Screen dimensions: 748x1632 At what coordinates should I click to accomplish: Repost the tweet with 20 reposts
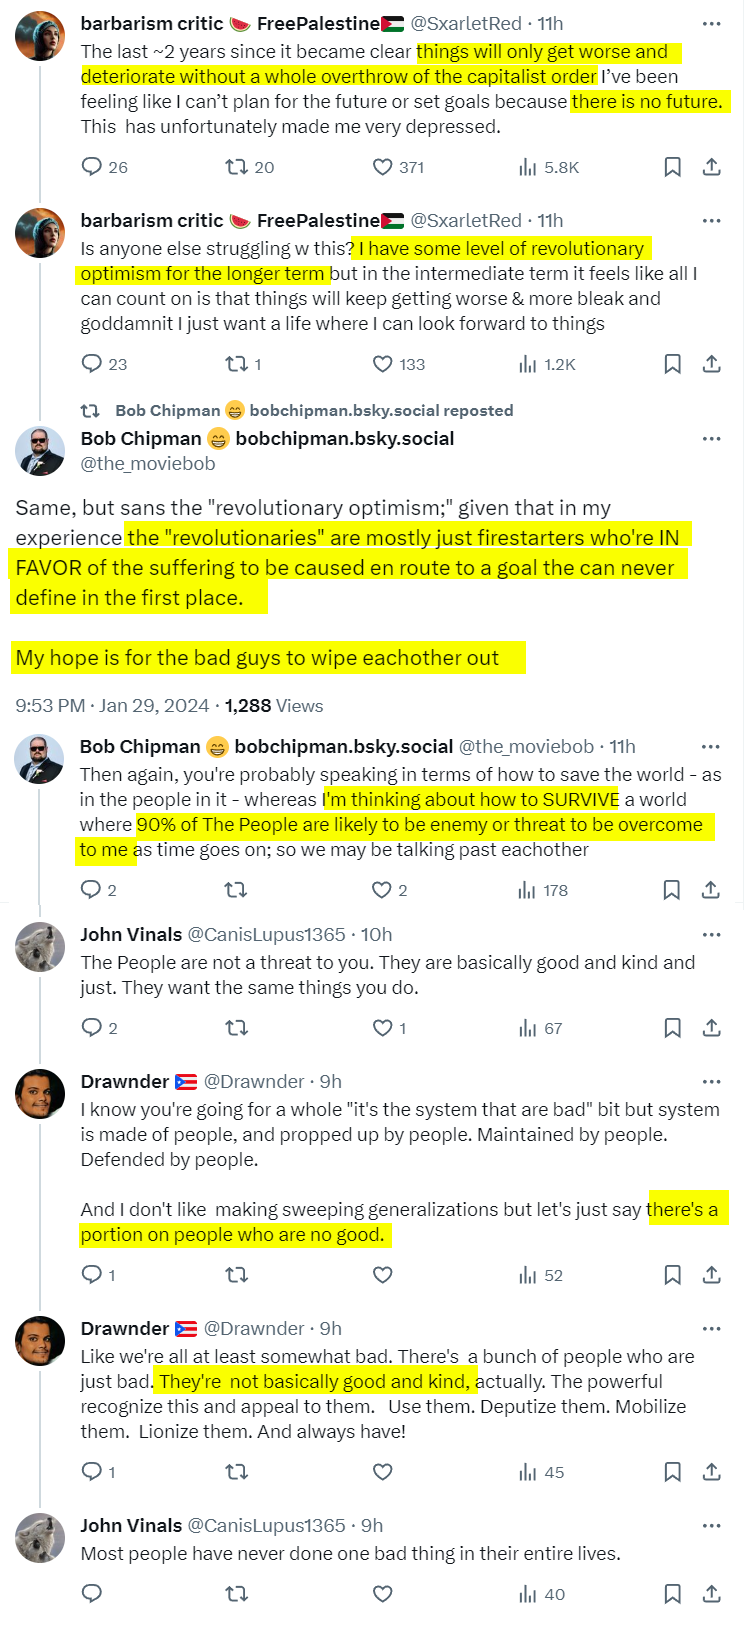coord(236,167)
